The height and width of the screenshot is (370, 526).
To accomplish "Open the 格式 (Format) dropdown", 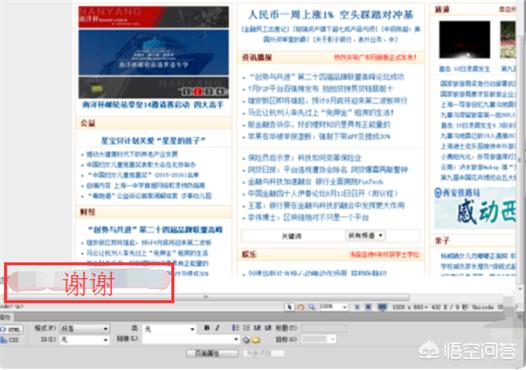I will [x=84, y=329].
